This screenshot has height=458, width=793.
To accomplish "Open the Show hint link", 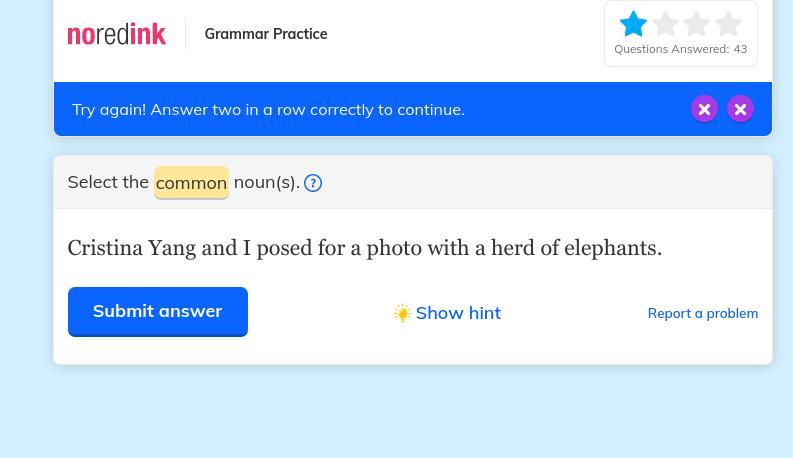I will [x=458, y=313].
